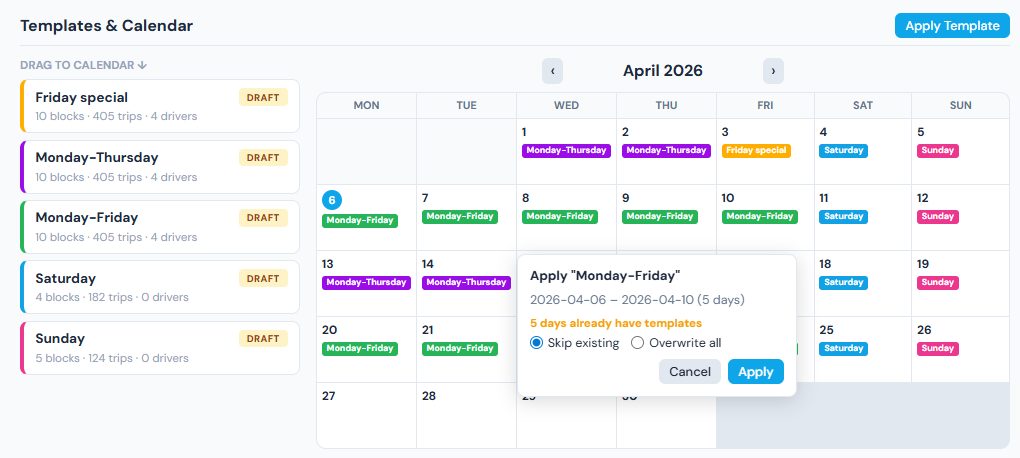Select the Saturday template card
The height and width of the screenshot is (458, 1020).
tap(160, 287)
